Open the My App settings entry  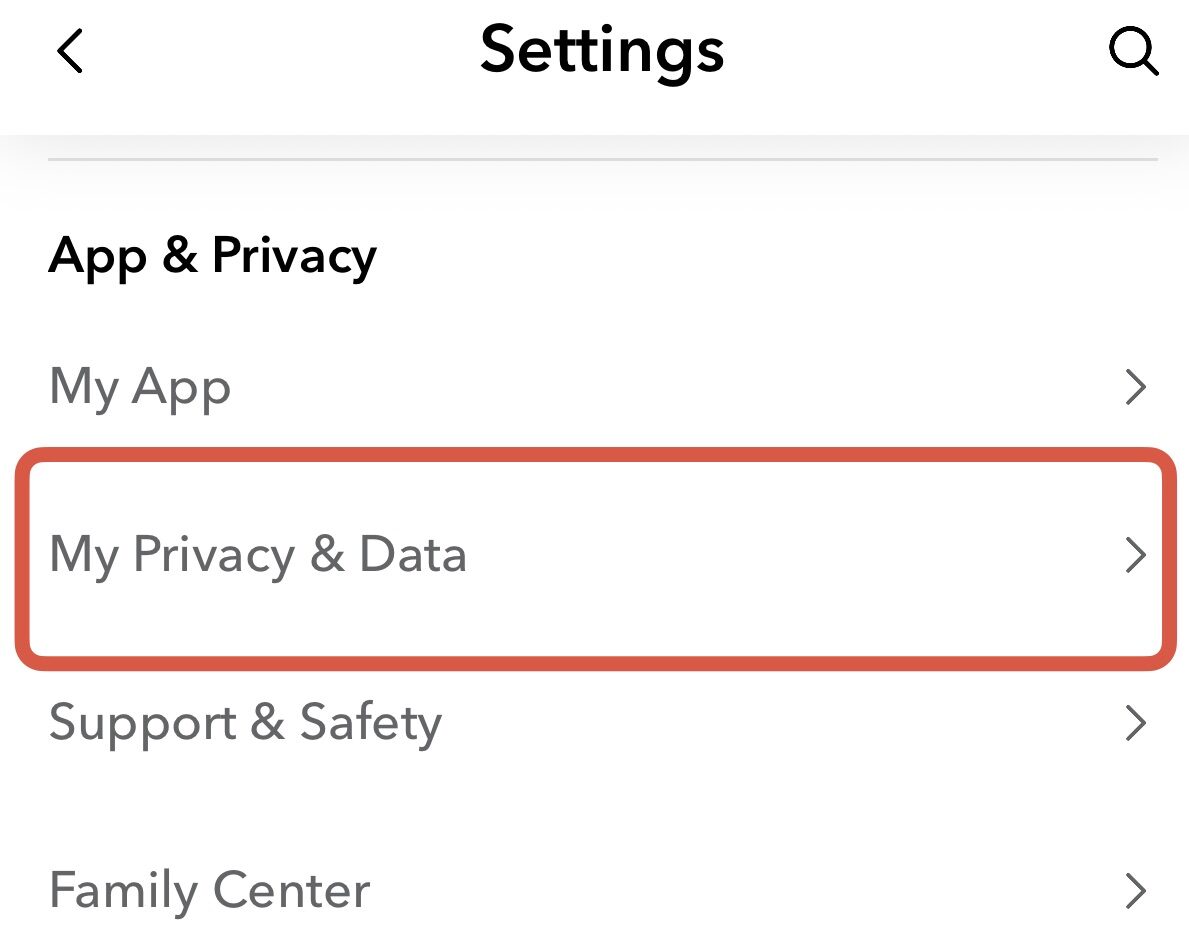click(x=140, y=387)
